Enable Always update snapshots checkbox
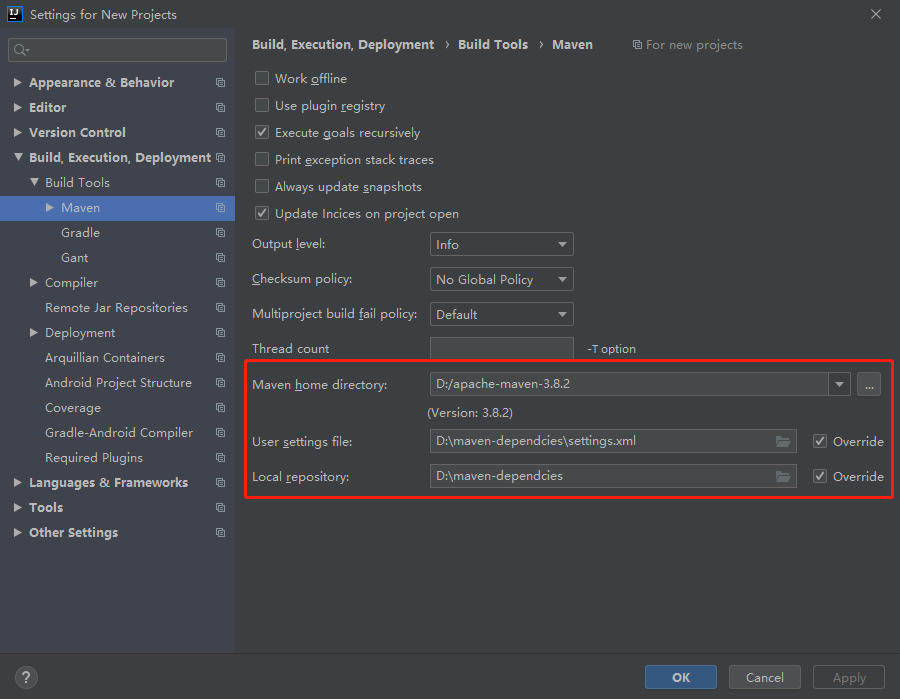This screenshot has height=699, width=900. tap(262, 186)
